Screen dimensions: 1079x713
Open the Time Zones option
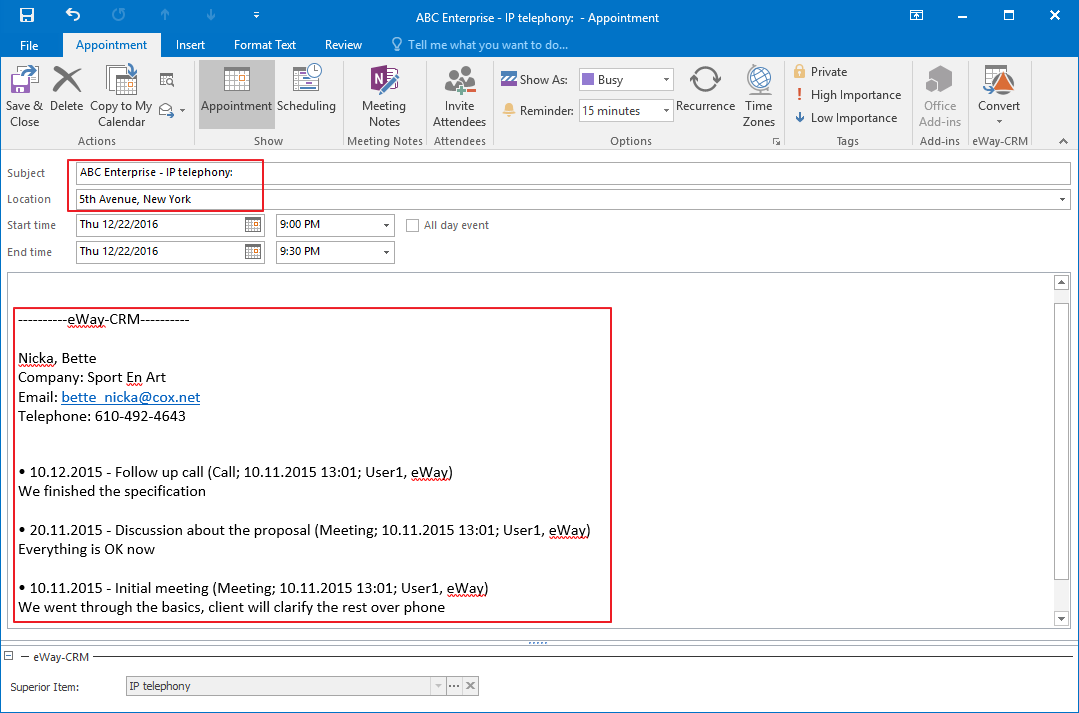(x=759, y=95)
